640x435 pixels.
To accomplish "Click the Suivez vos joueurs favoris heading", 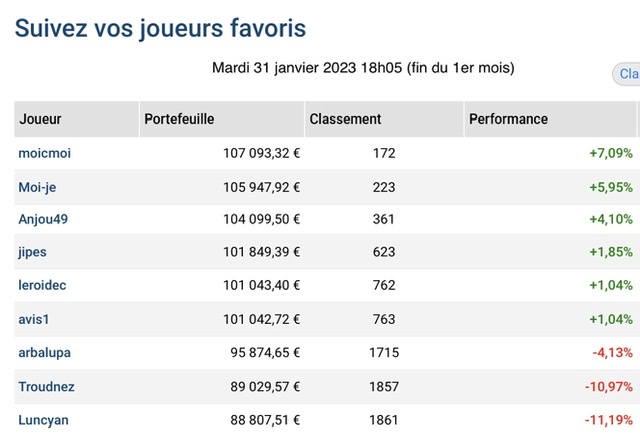I will 160,29.
